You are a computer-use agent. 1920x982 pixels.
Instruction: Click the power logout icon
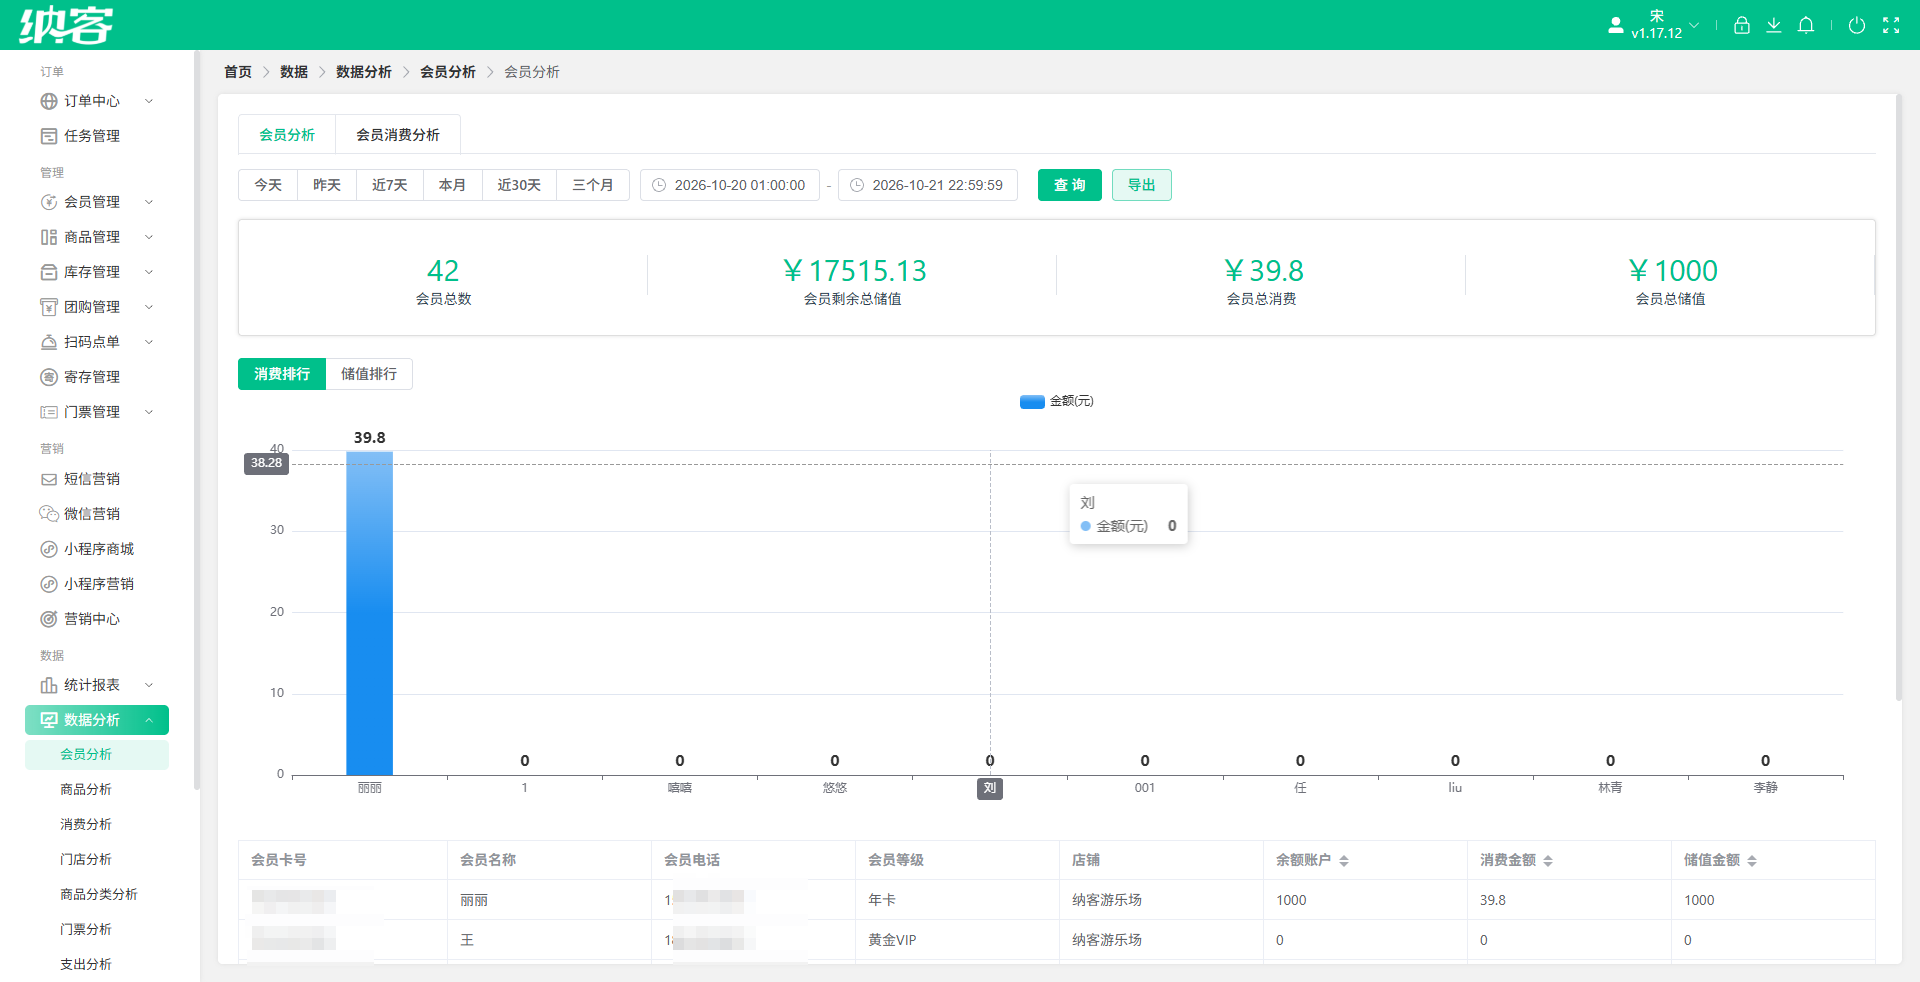pyautogui.click(x=1857, y=25)
